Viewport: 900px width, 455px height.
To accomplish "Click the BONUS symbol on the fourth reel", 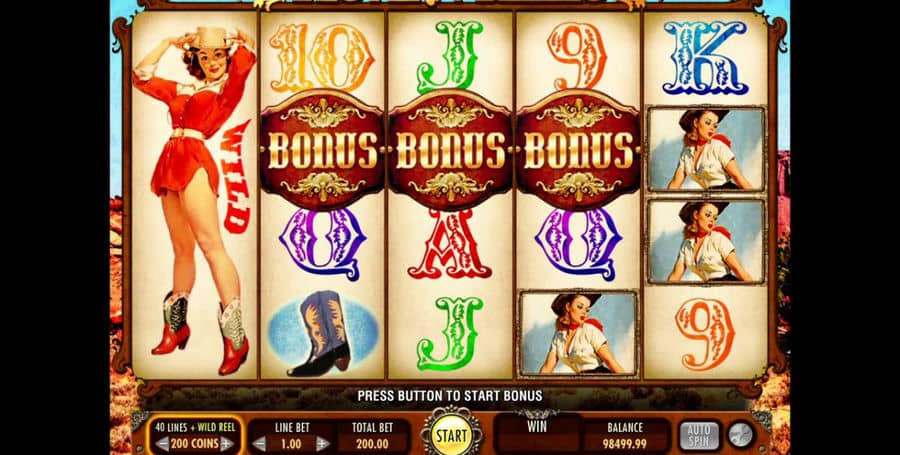I will (578, 150).
